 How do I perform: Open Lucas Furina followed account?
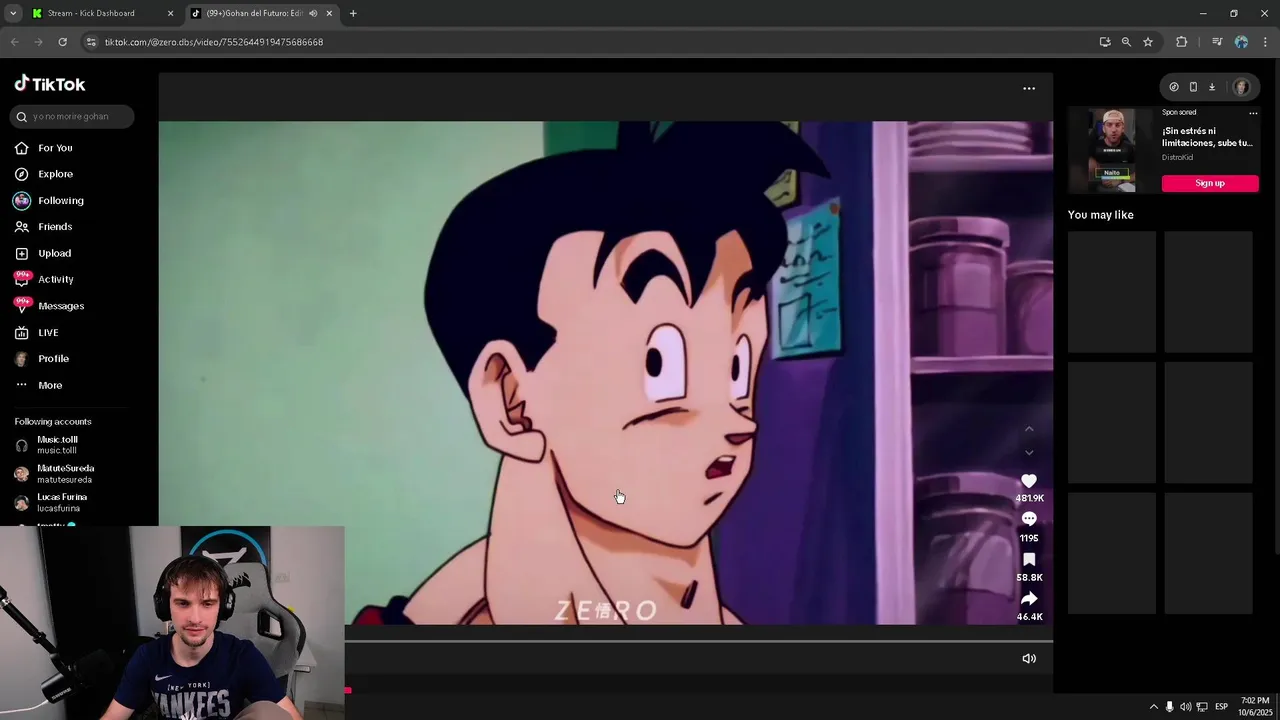pyautogui.click(x=62, y=502)
